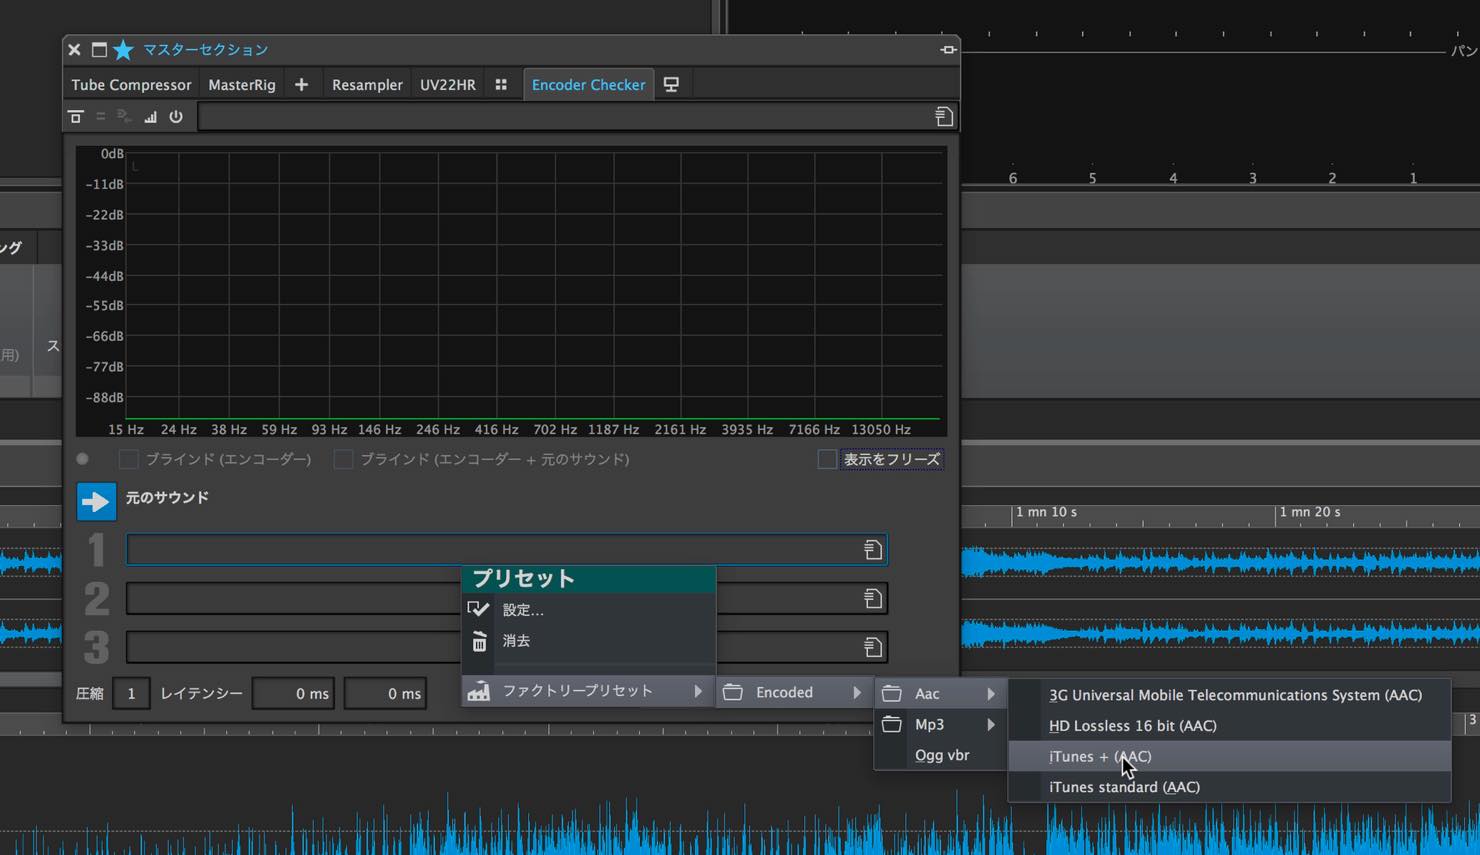Click the float window icon beside the star
1480x855 pixels.
point(99,49)
